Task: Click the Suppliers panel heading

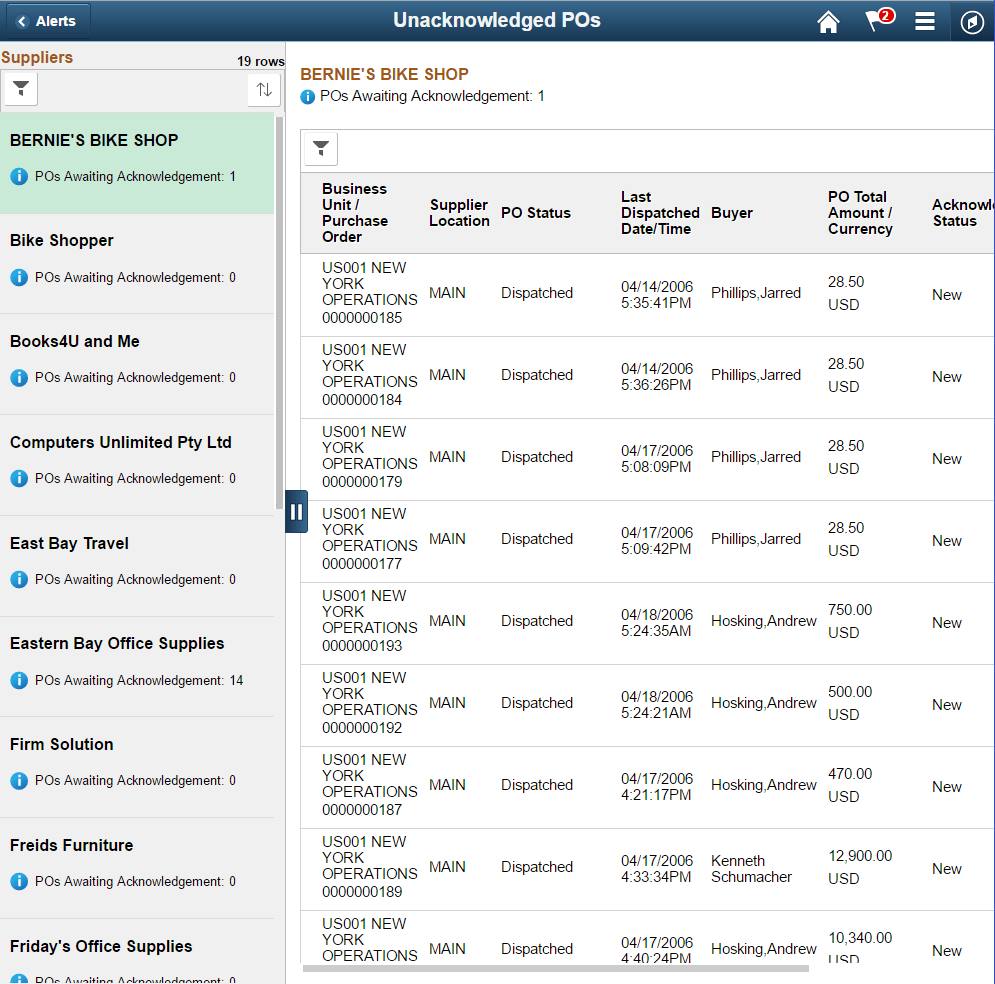Action: coord(37,57)
